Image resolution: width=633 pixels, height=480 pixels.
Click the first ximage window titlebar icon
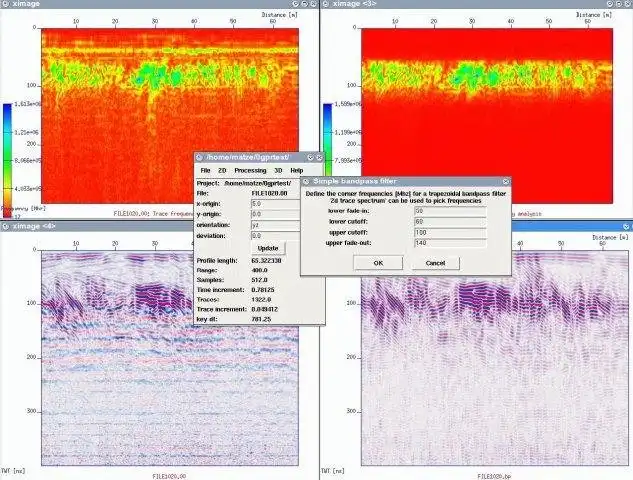coord(6,4)
